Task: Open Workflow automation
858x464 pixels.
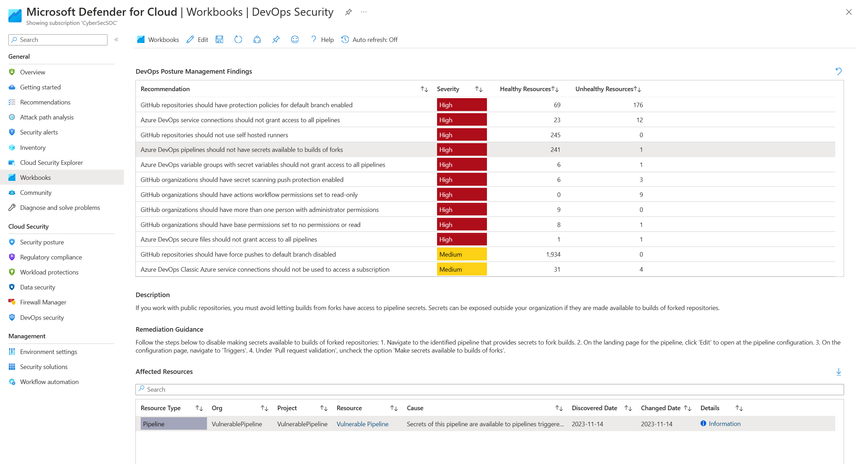Action: (x=49, y=382)
